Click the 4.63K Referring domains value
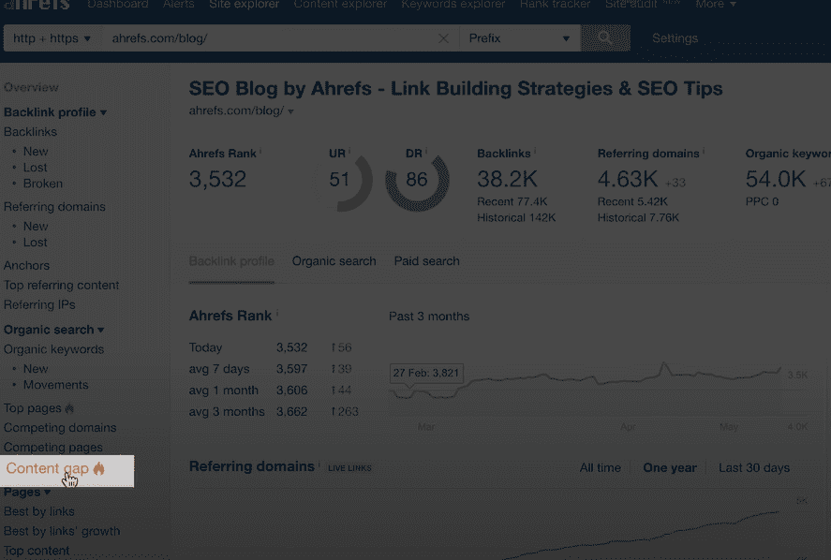 (x=627, y=179)
